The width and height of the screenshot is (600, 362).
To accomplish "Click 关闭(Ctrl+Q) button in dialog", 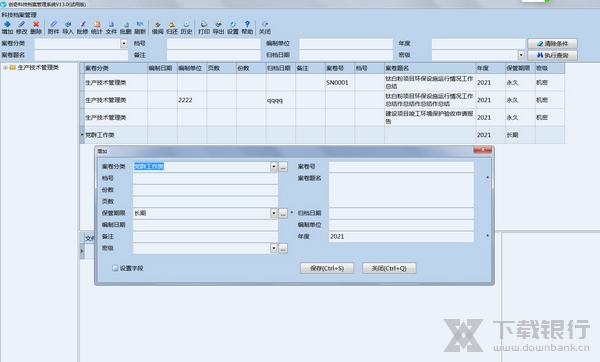I will (389, 268).
